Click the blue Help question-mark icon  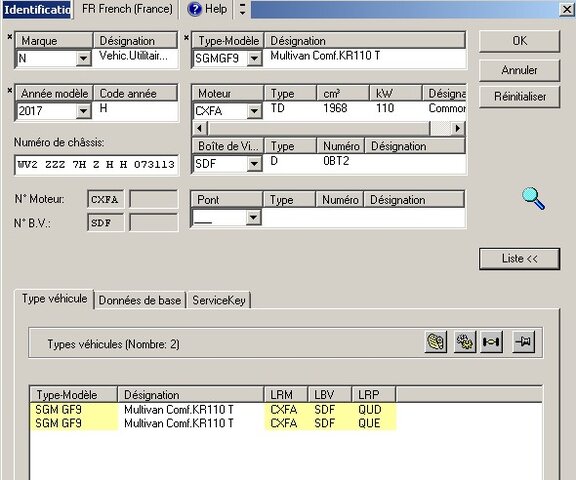pos(194,9)
